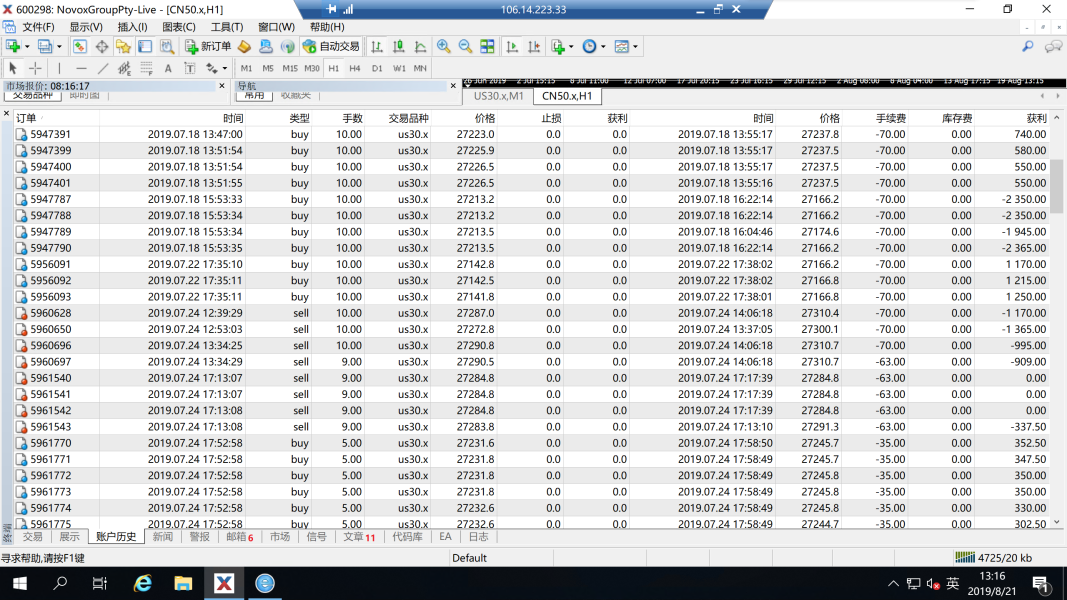Image resolution: width=1067 pixels, height=600 pixels.
Task: Switch to the US30.x,M1 chart tab
Action: [498, 96]
